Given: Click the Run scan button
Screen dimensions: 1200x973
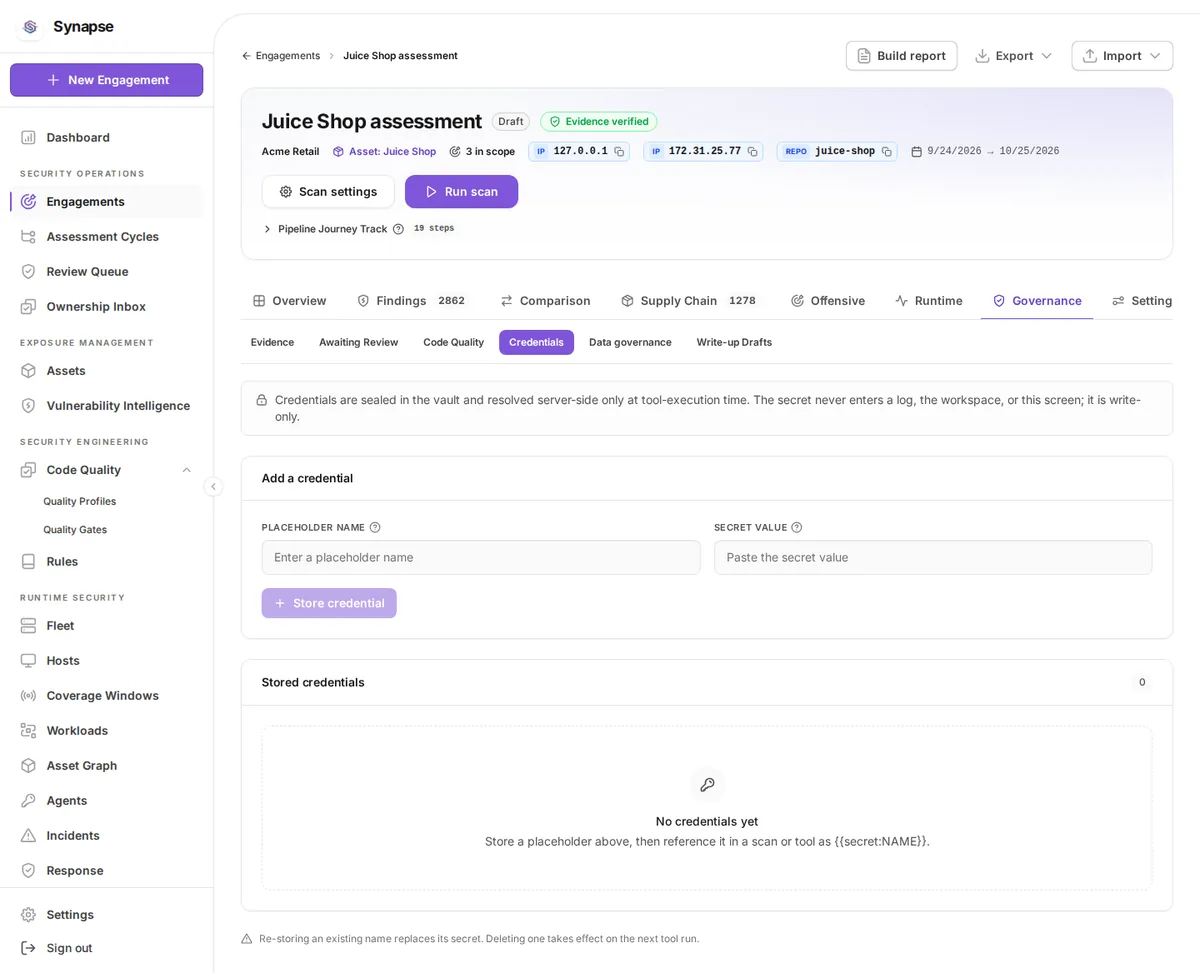Looking at the screenshot, I should [x=461, y=192].
